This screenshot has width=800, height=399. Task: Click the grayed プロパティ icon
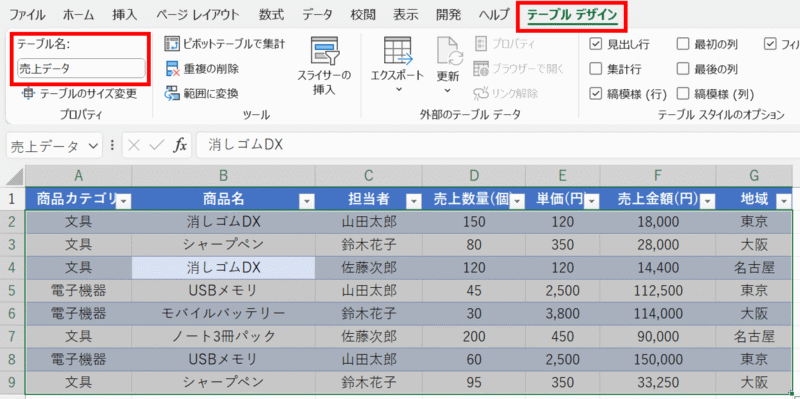481,44
